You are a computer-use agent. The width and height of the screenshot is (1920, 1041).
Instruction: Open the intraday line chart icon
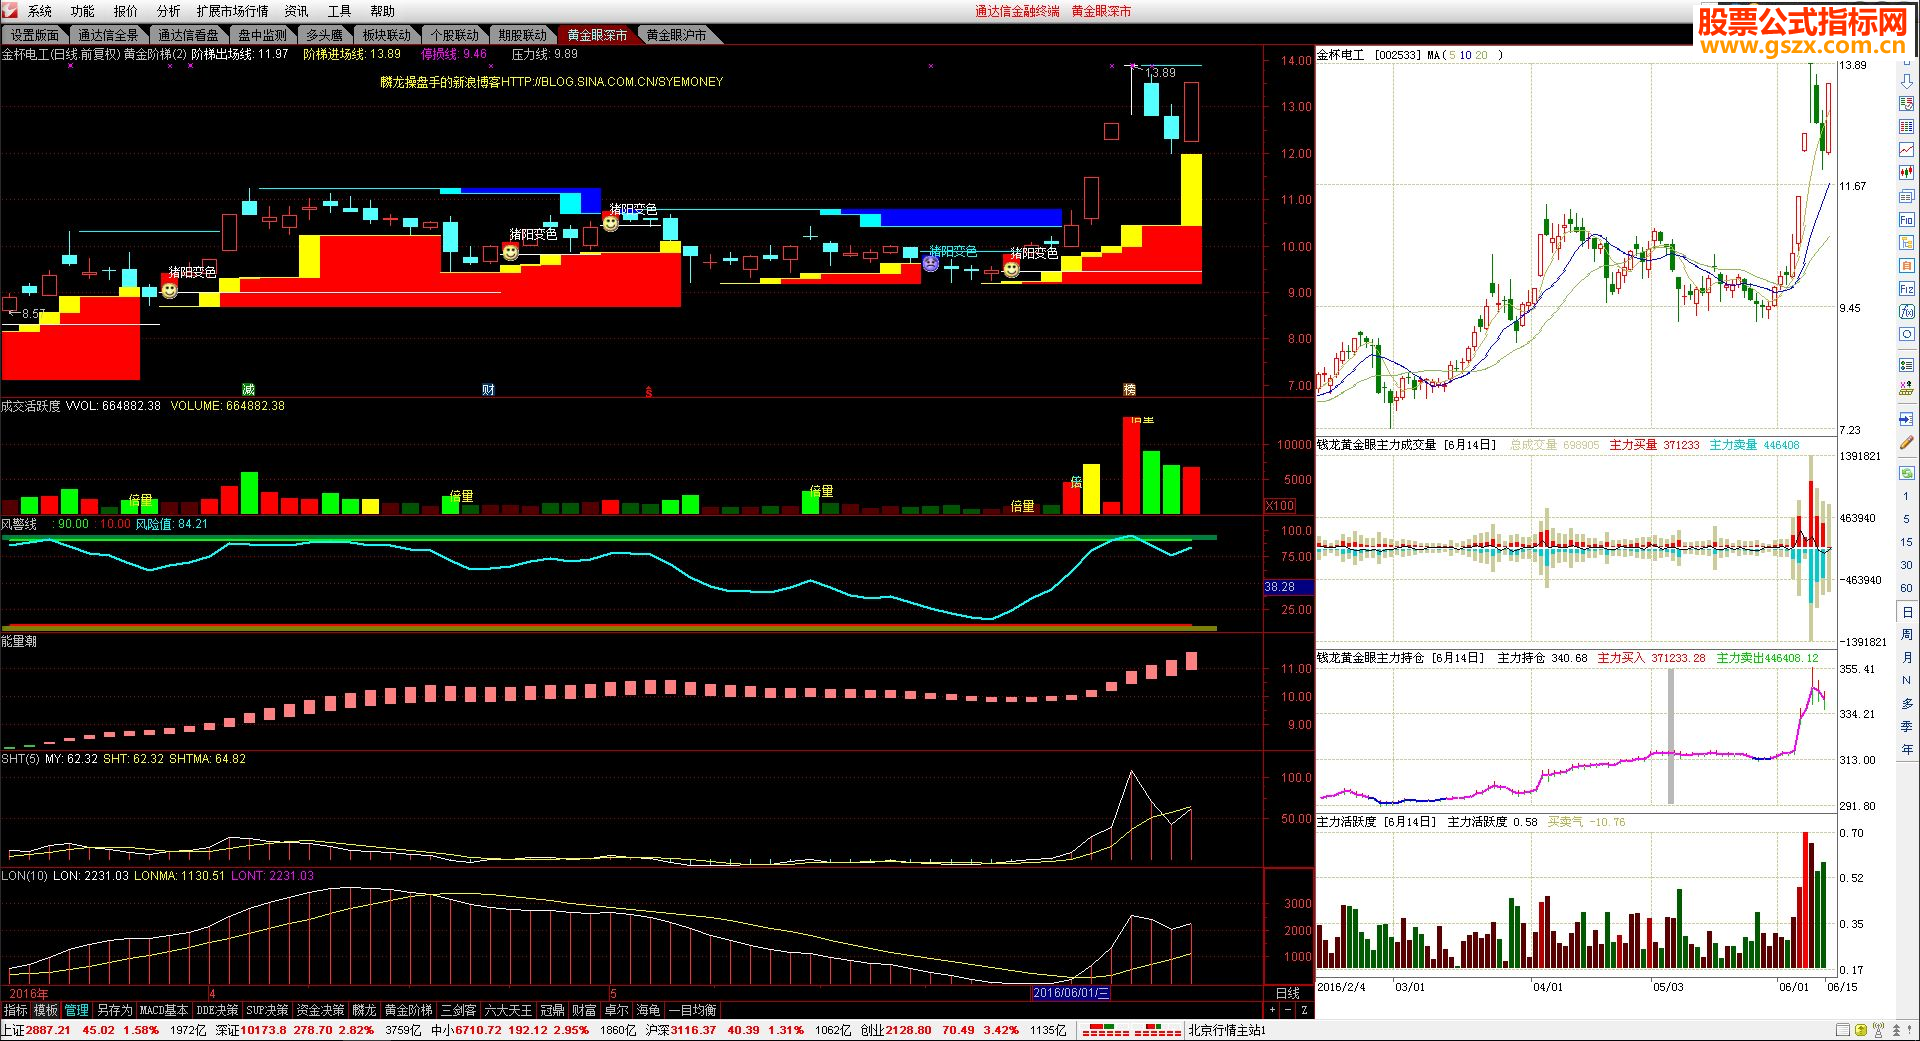(x=1906, y=150)
